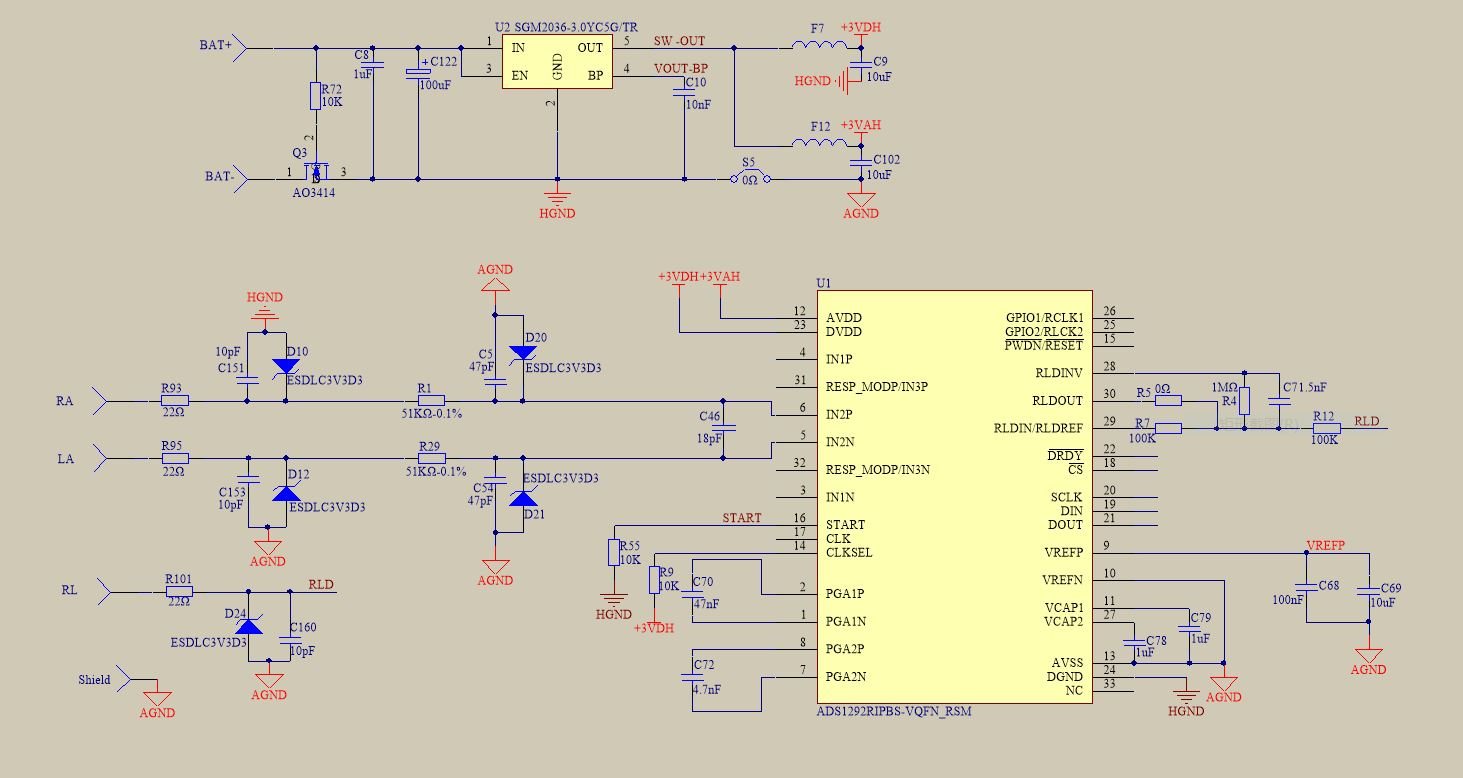This screenshot has height=778, width=1463.
Task: Select resistor R72 10K
Action: pos(316,96)
